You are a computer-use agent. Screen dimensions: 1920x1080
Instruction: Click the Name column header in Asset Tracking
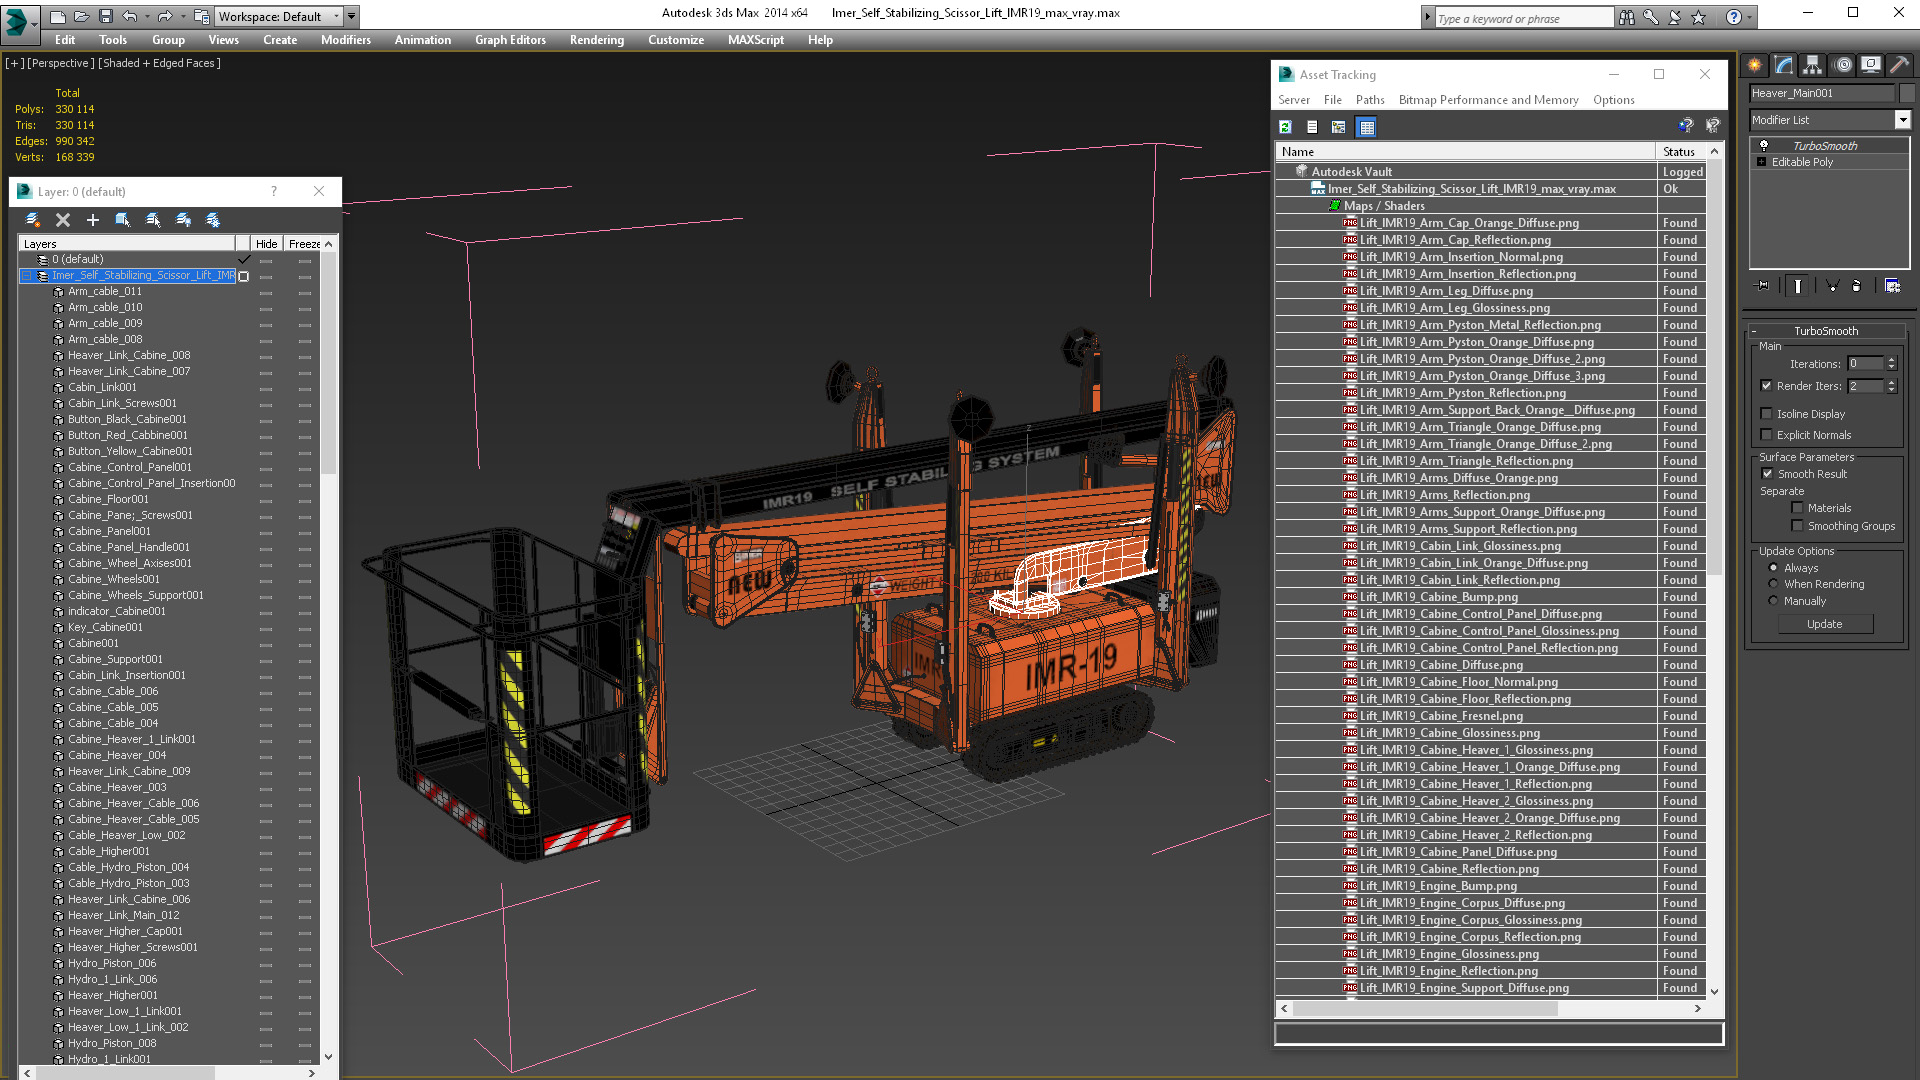pyautogui.click(x=1466, y=152)
